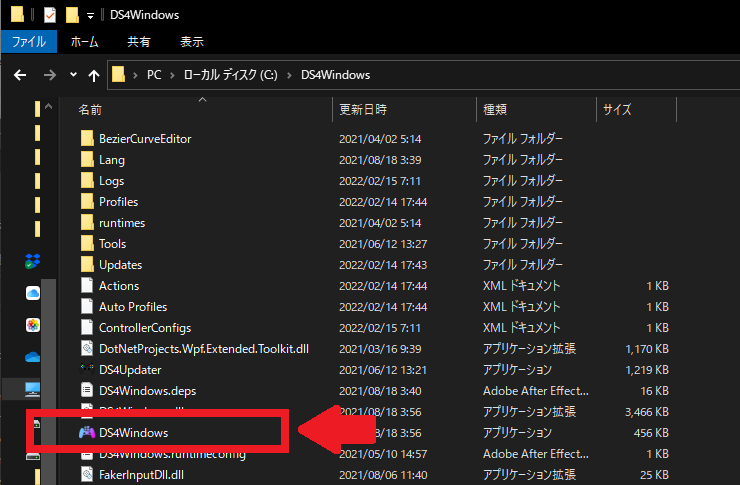
Task: Select the Actions XML file icon
Action: (87, 285)
